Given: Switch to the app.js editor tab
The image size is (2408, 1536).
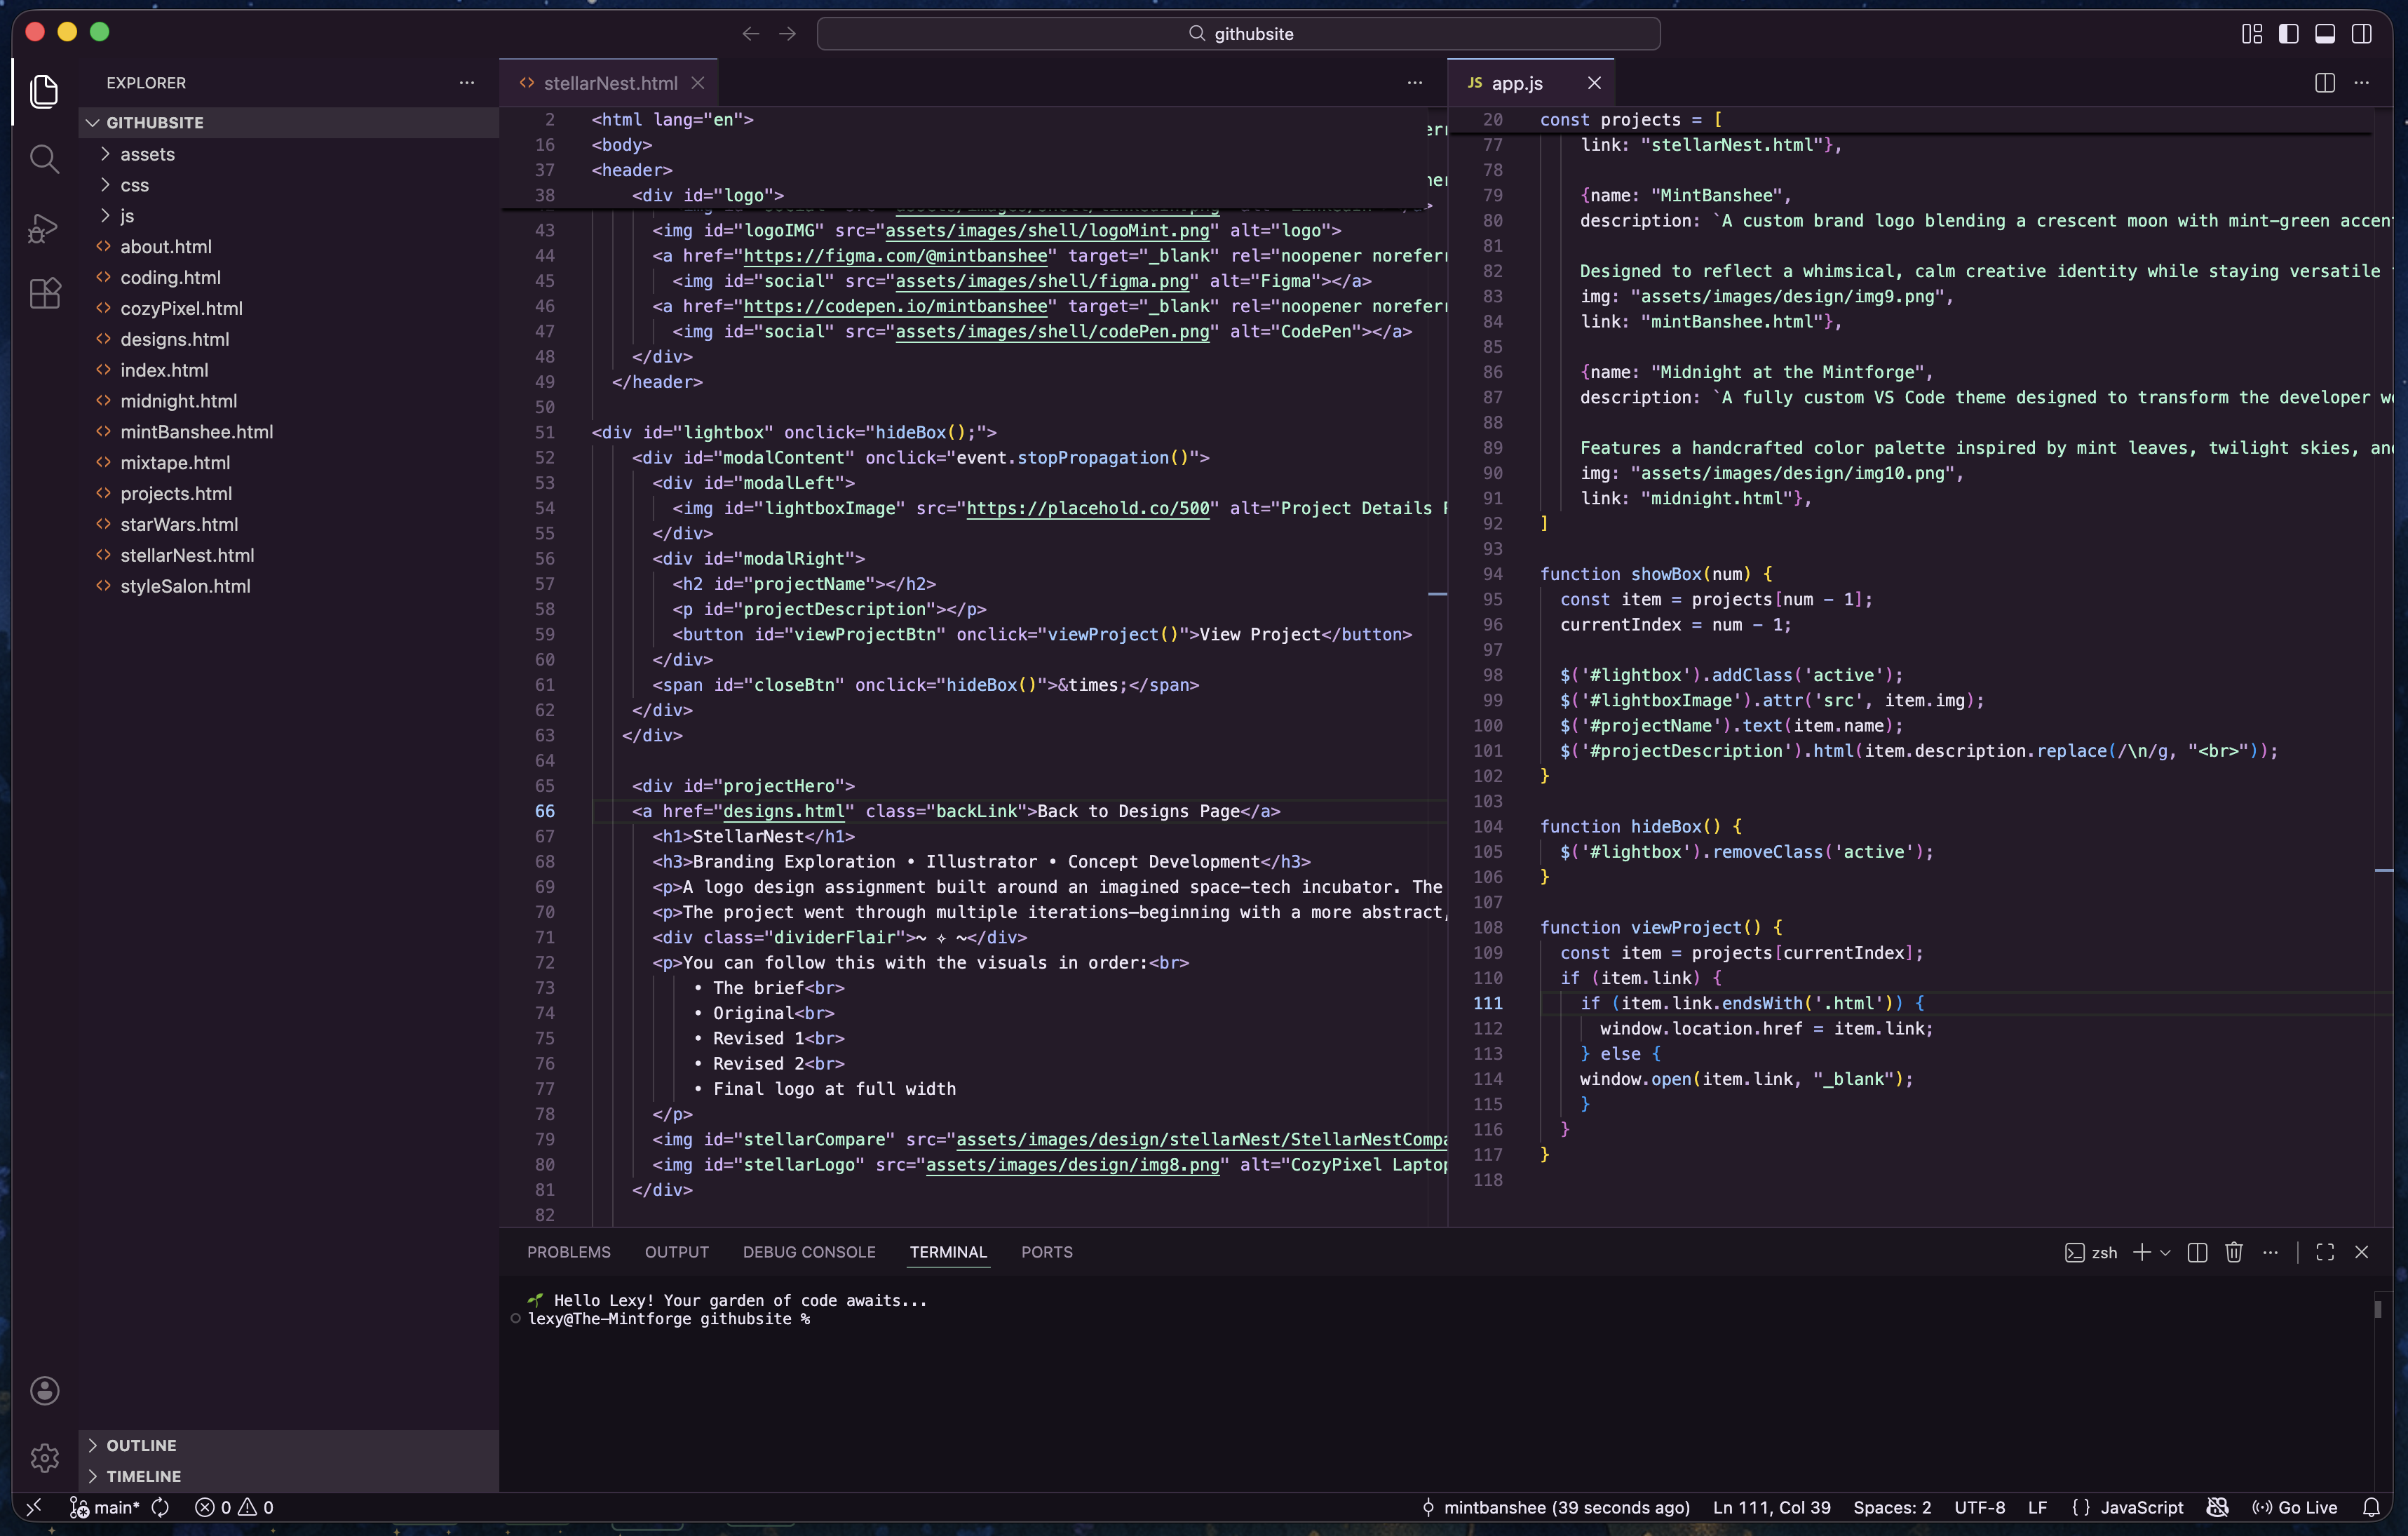Looking at the screenshot, I should point(1516,83).
